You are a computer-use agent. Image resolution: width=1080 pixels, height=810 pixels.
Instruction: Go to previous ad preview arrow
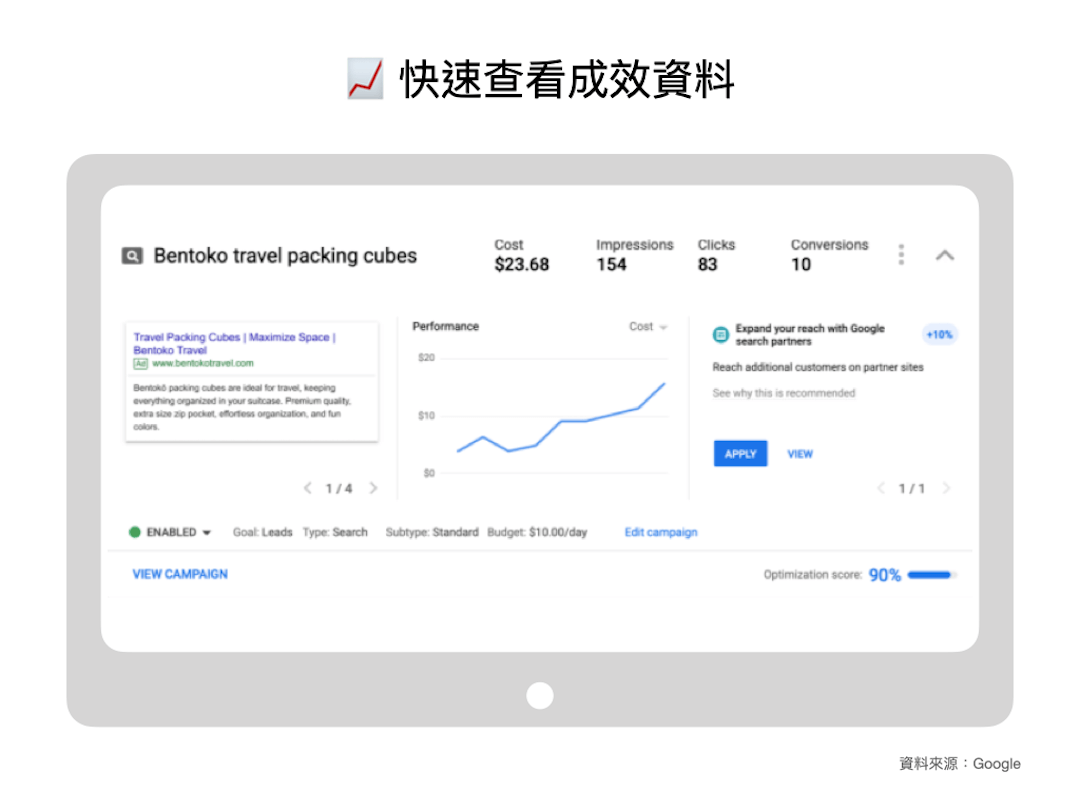(x=308, y=488)
